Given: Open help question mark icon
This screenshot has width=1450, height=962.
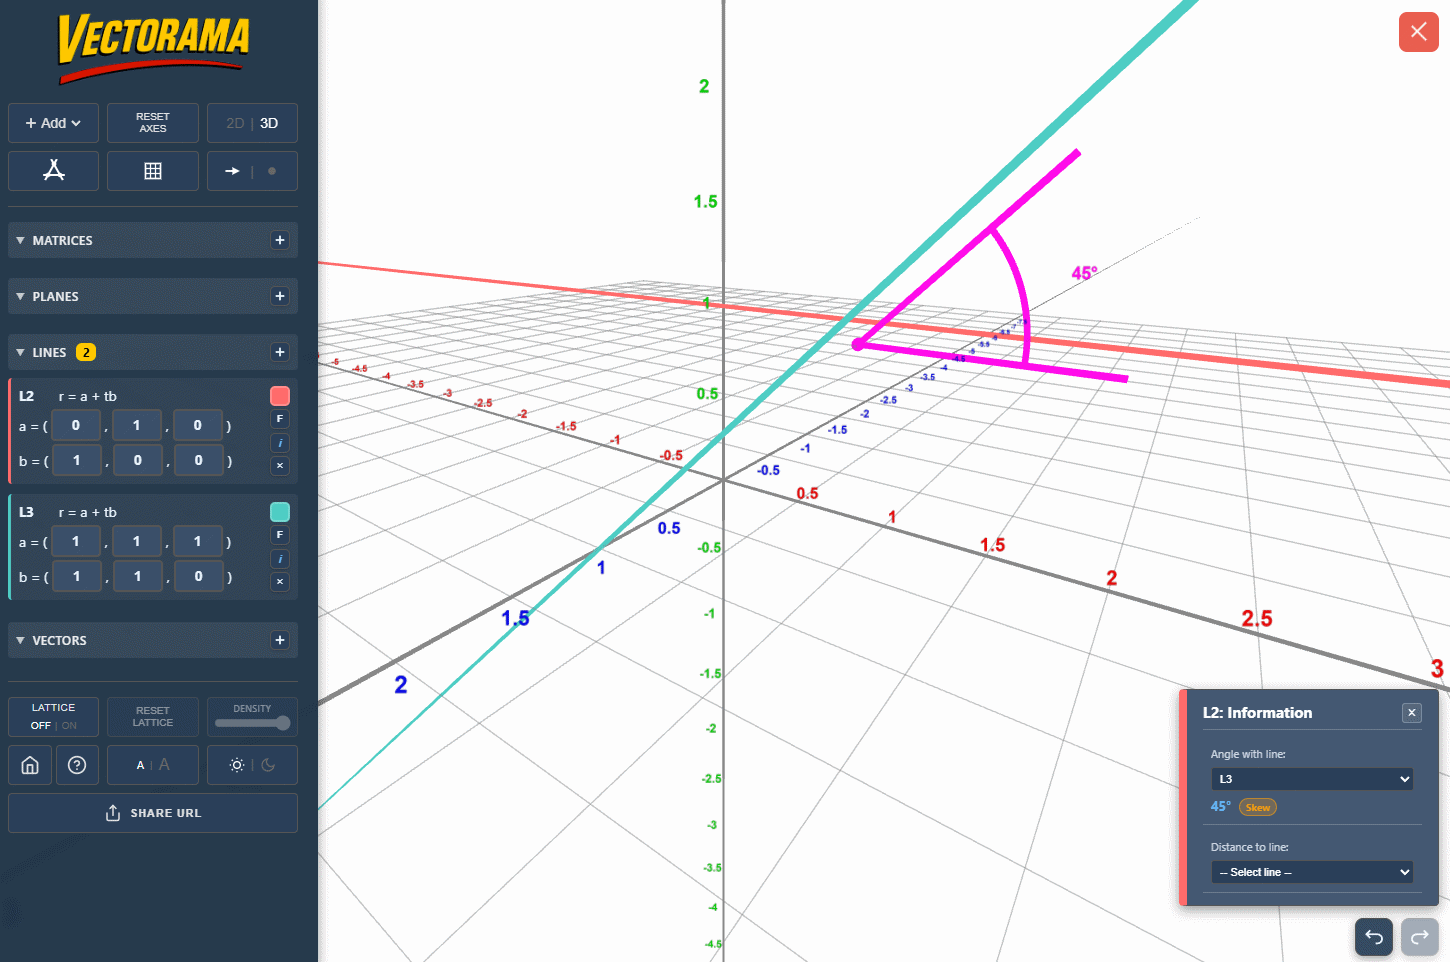Looking at the screenshot, I should coord(77,765).
